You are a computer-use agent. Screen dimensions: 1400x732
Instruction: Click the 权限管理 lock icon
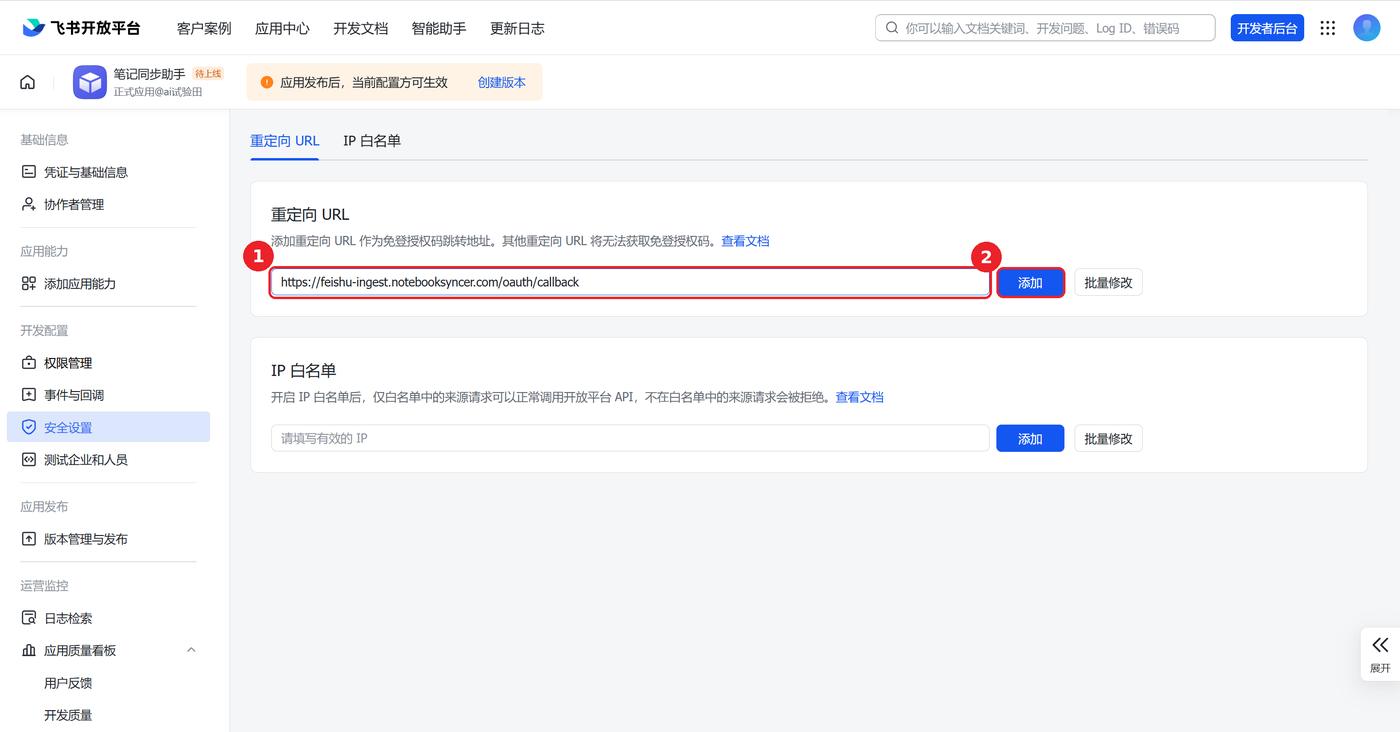(x=29, y=362)
